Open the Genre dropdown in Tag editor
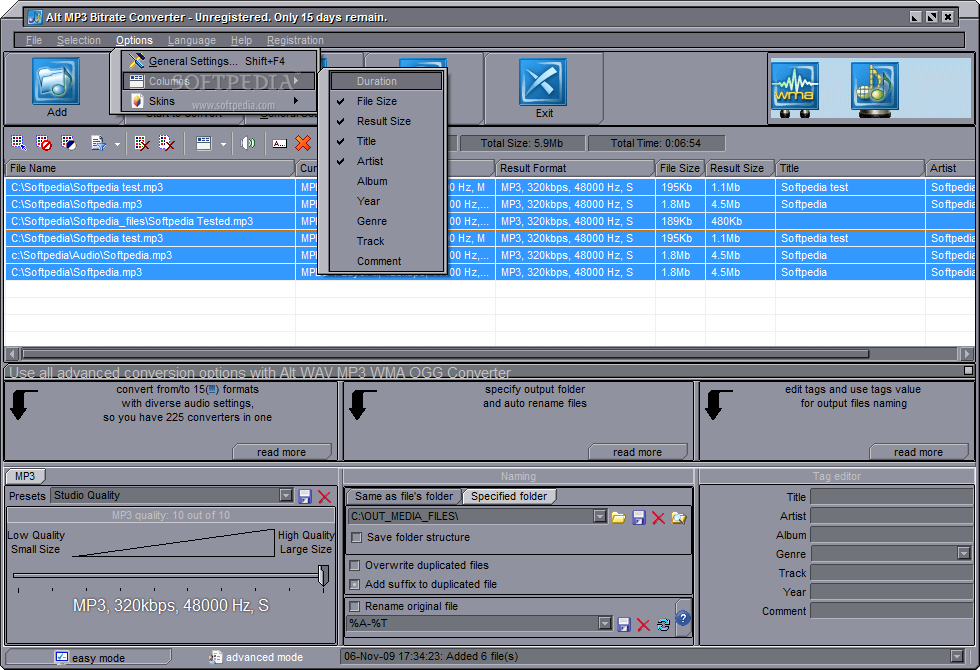Image resolution: width=980 pixels, height=670 pixels. pyautogui.click(x=964, y=553)
